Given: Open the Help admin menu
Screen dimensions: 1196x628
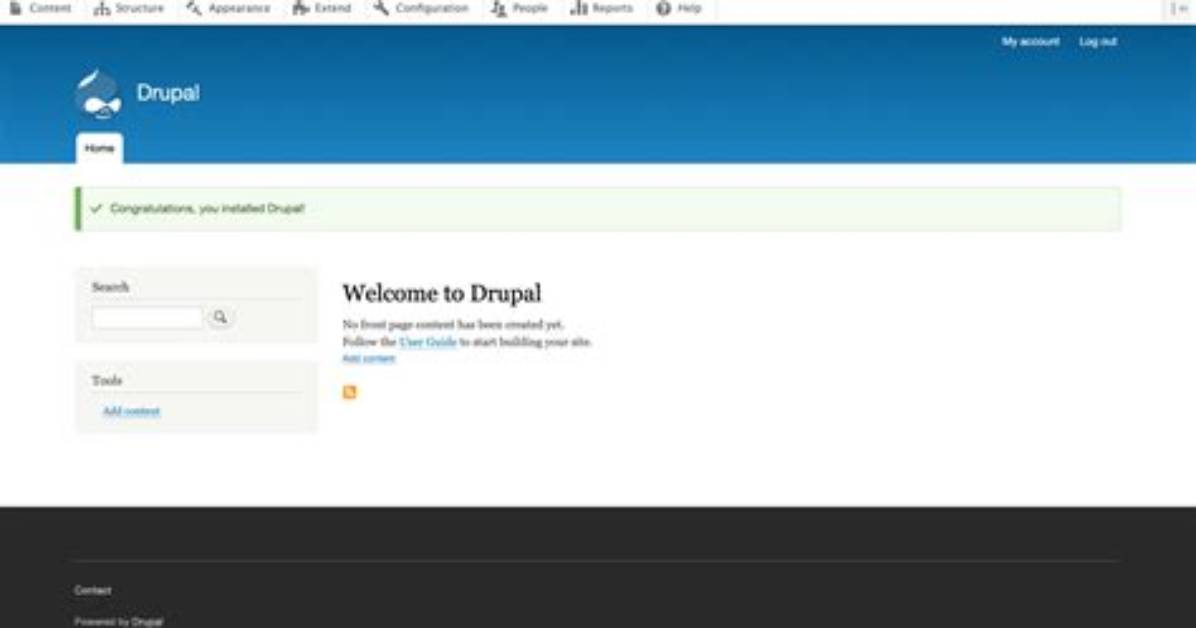Looking at the screenshot, I should pos(679,8).
